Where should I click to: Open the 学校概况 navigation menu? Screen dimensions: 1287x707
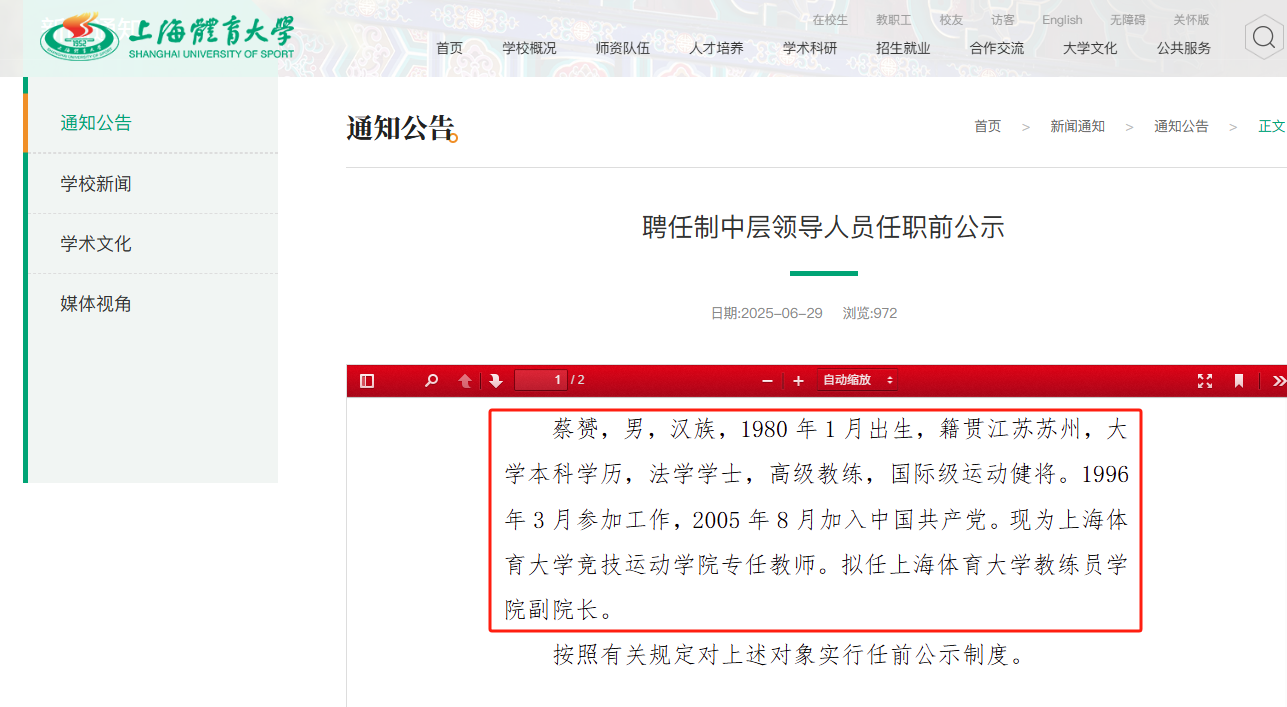coord(529,48)
